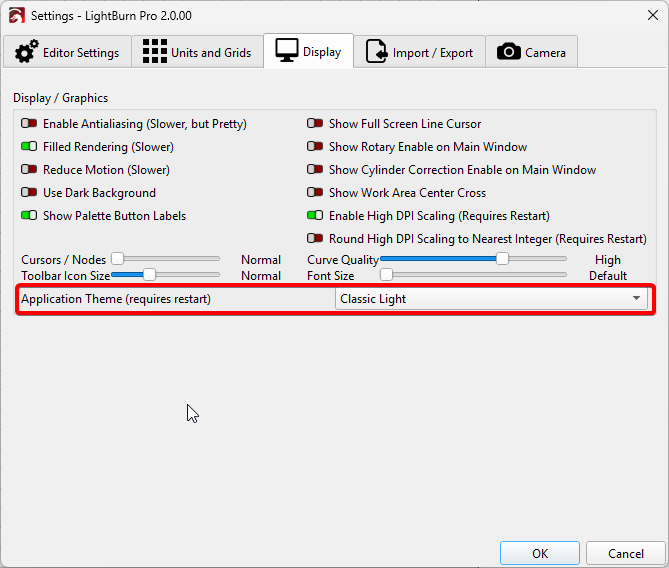This screenshot has width=669, height=568.
Task: Click the Font Size 'Default' value label
Action: tap(608, 276)
